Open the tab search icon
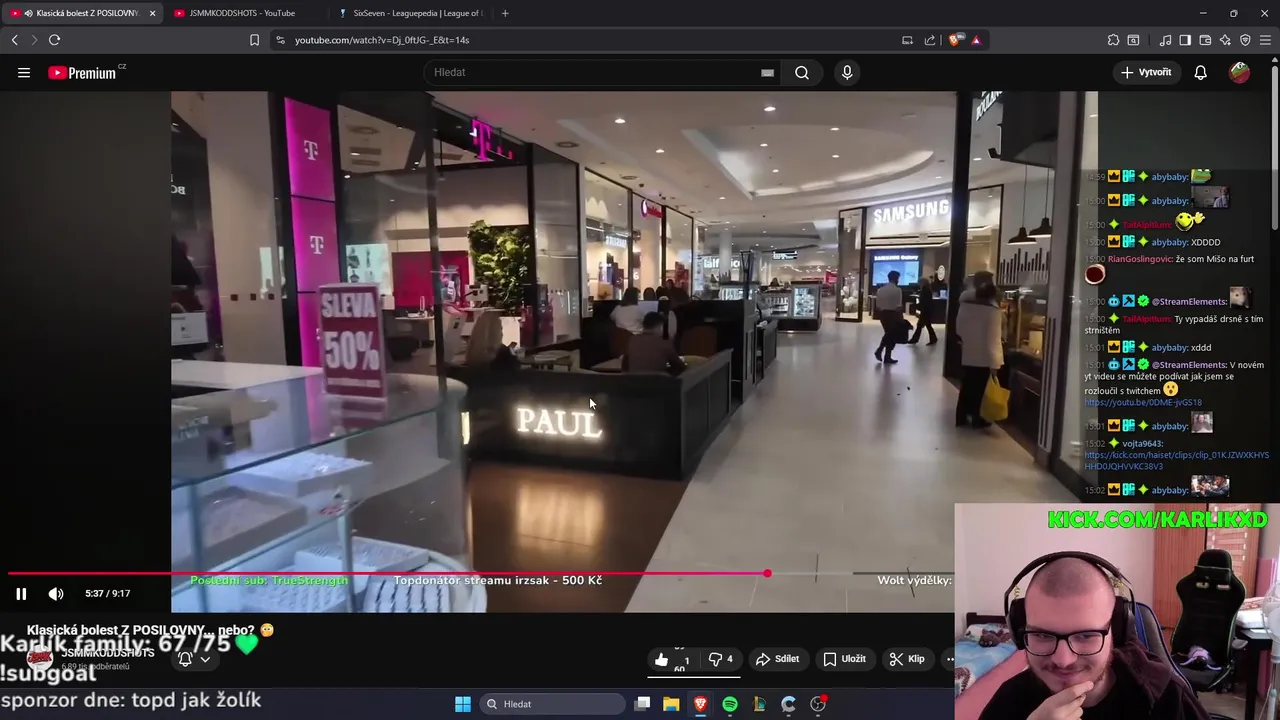Image resolution: width=1280 pixels, height=720 pixels. click(1133, 40)
